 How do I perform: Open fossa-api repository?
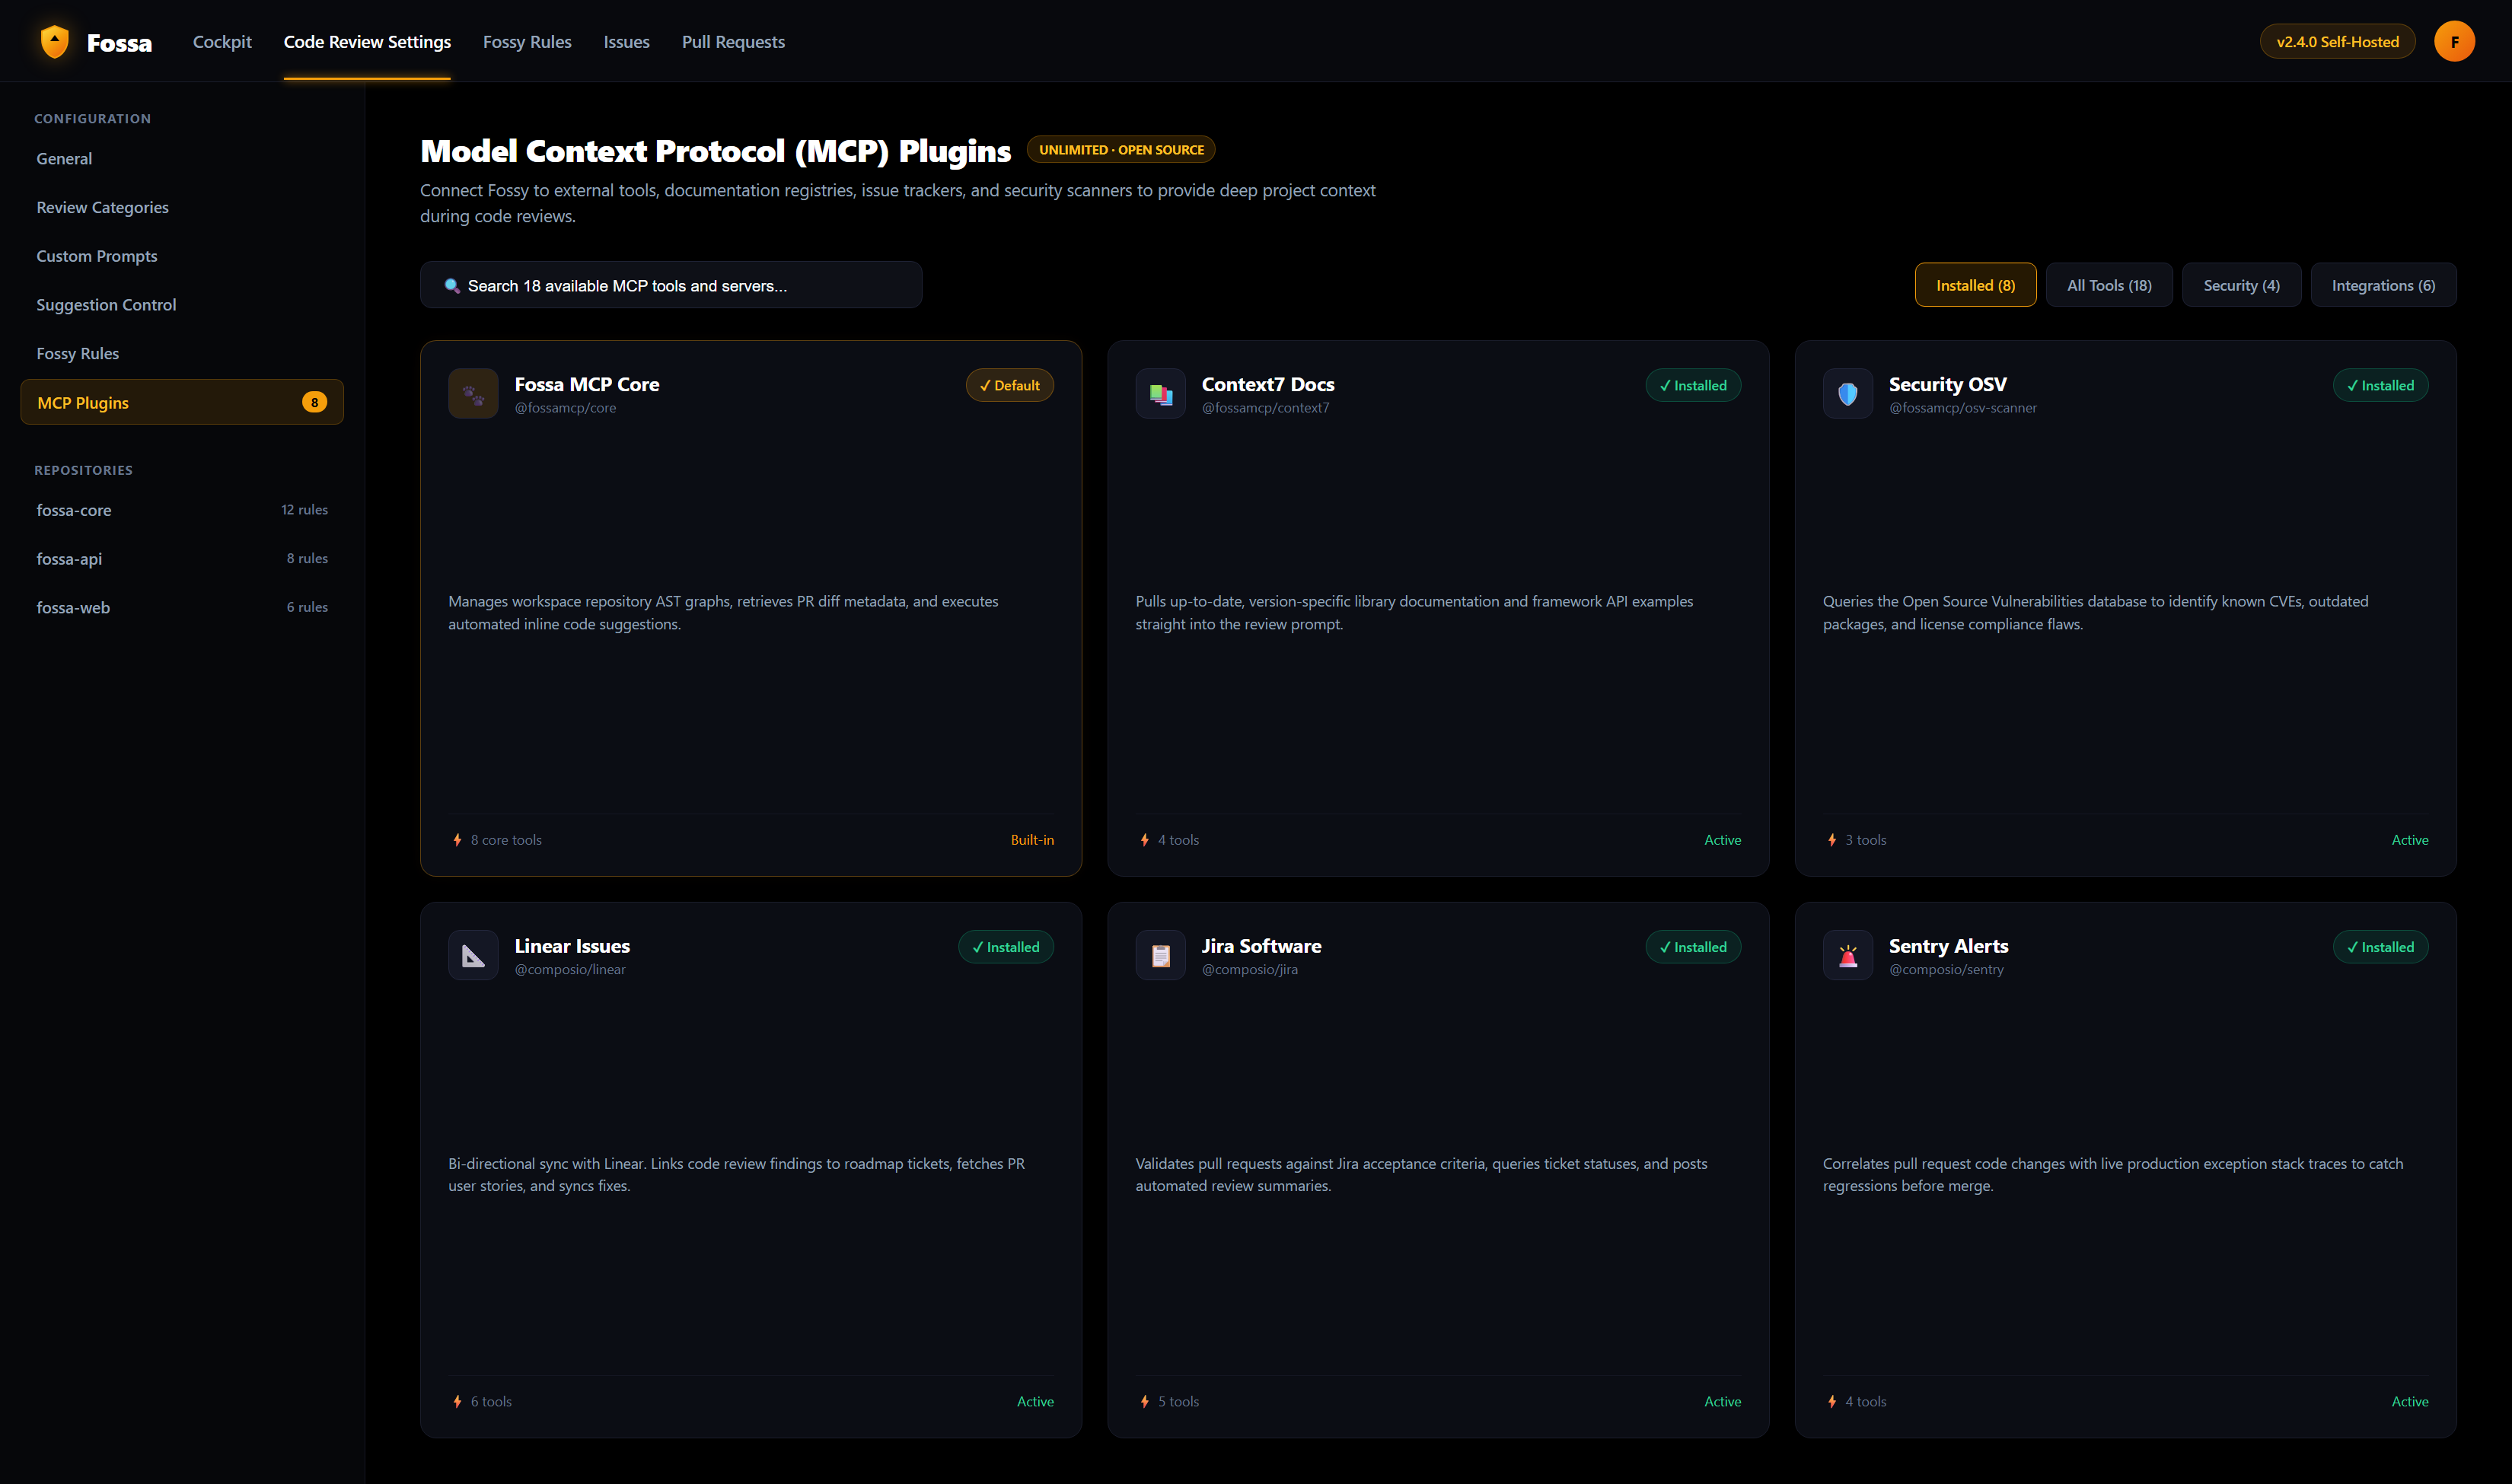pyautogui.click(x=182, y=559)
